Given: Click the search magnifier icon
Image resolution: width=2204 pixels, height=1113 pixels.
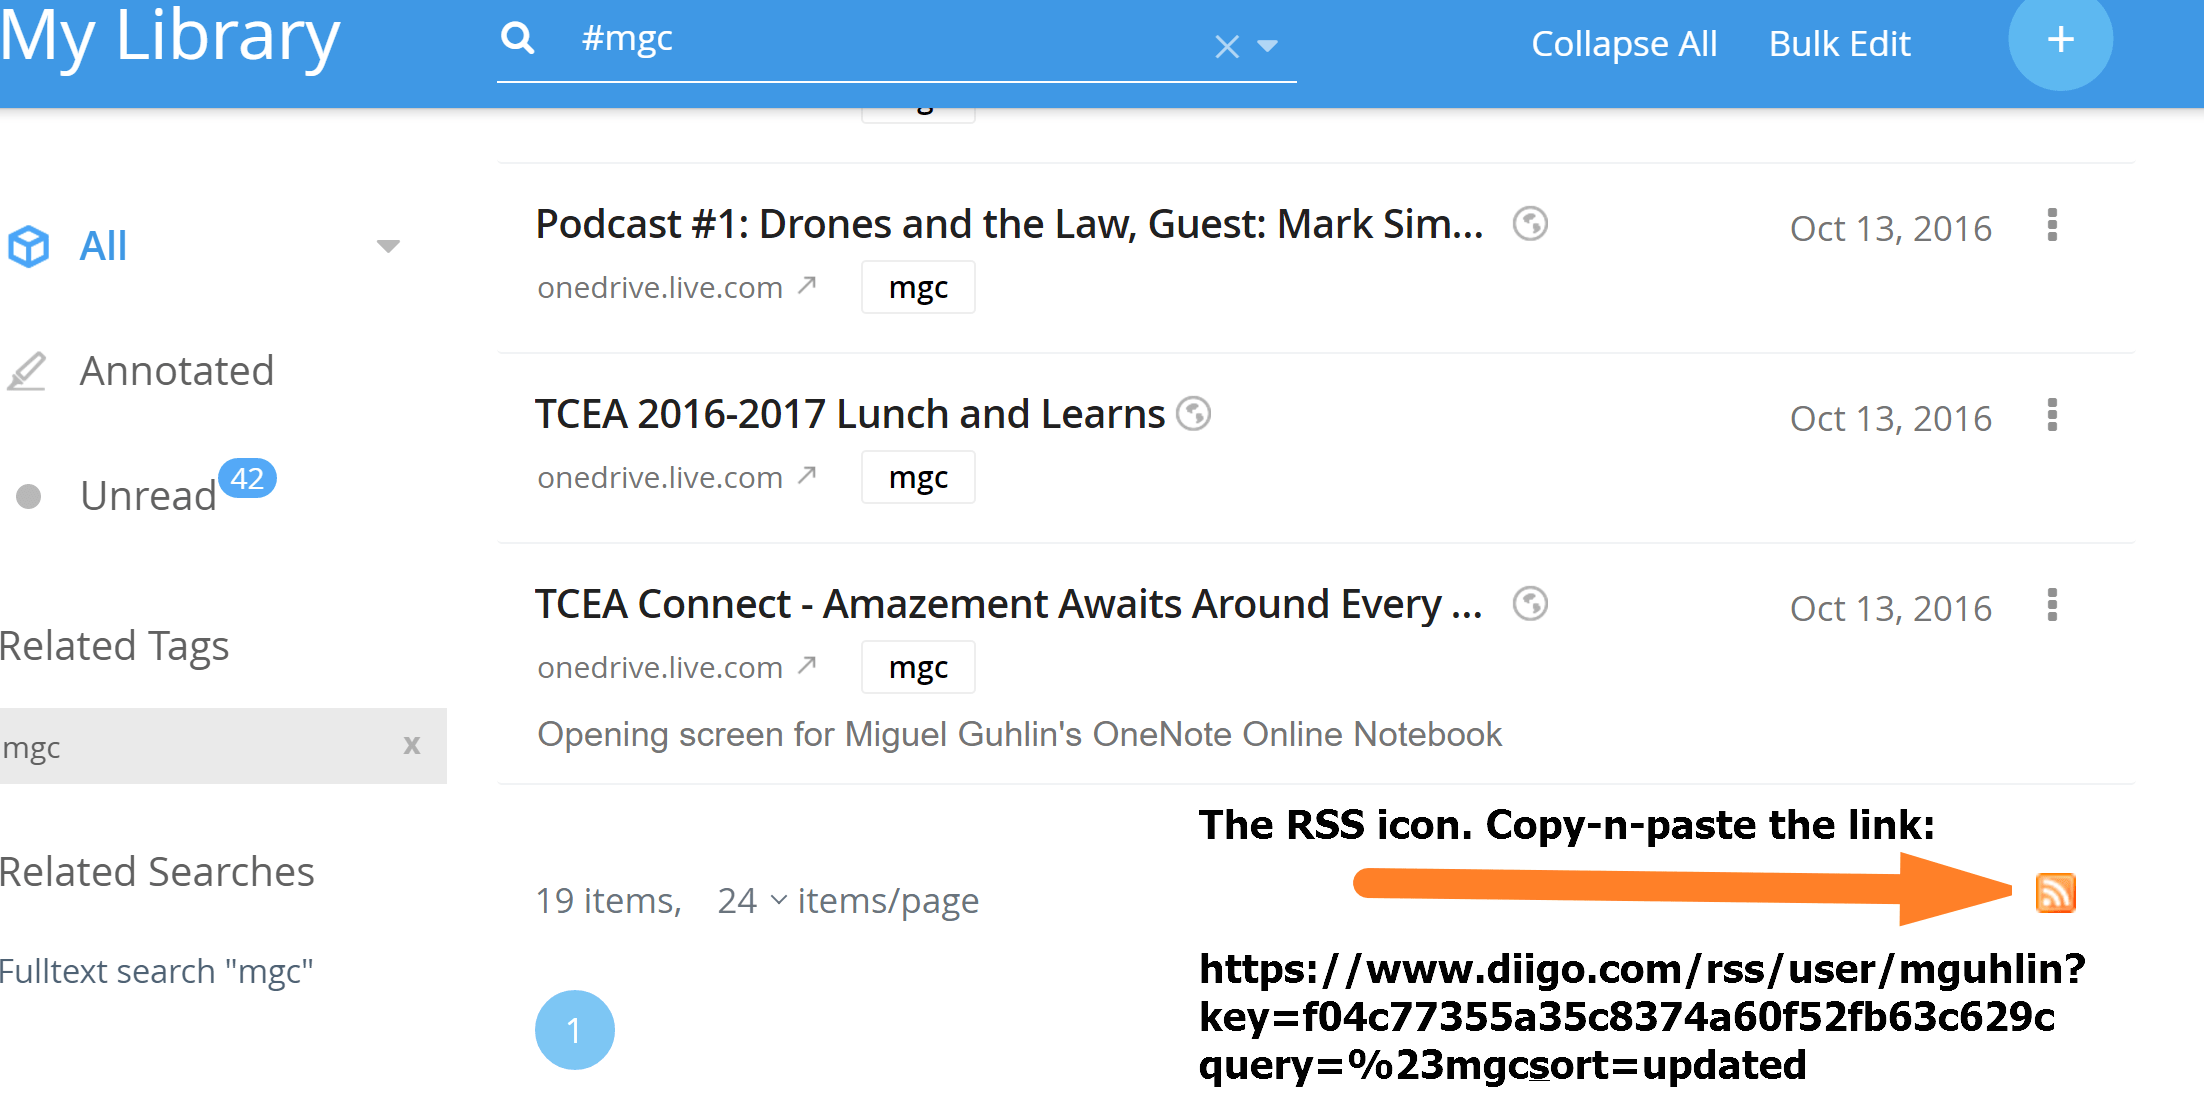Looking at the screenshot, I should pyautogui.click(x=517, y=39).
